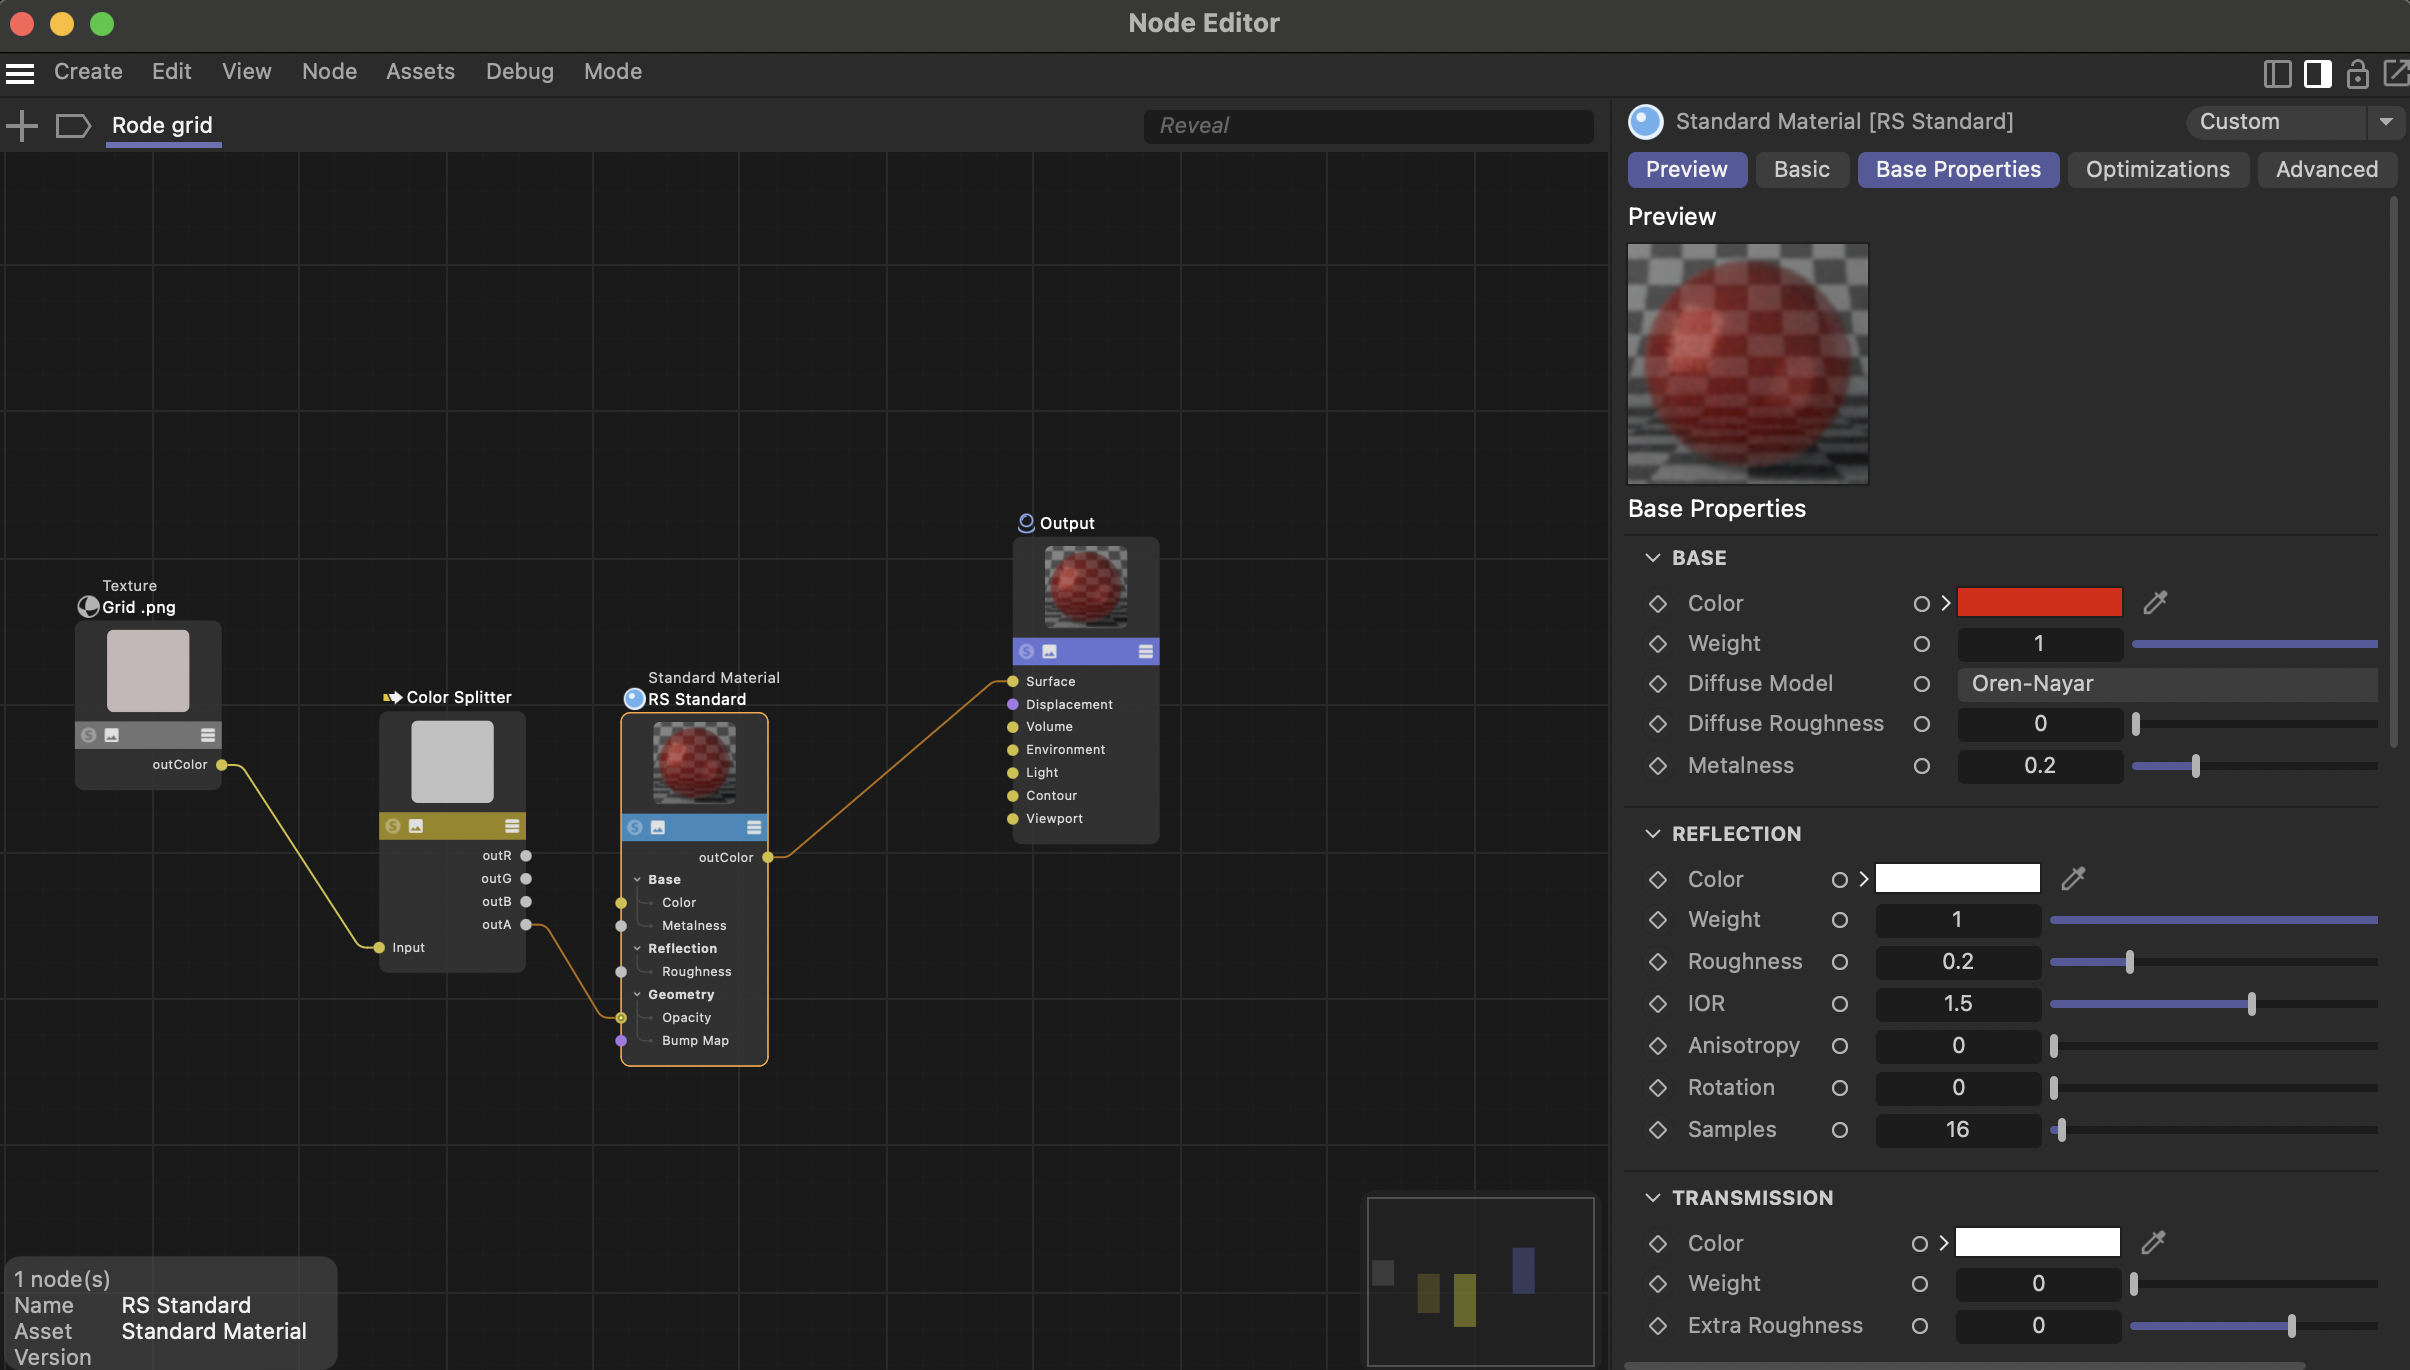The height and width of the screenshot is (1370, 2410).
Task: Click the Base Color eyedropper icon
Action: point(2155,602)
